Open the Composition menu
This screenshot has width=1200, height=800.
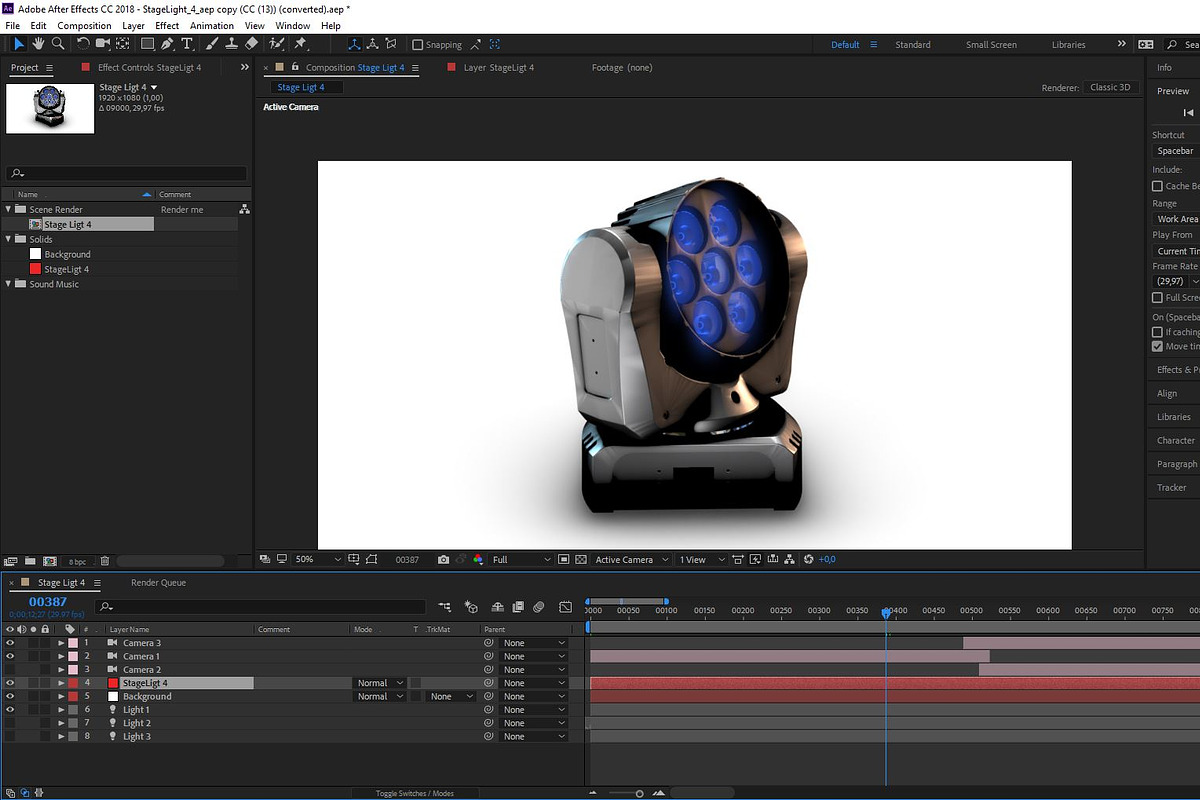pyautogui.click(x=84, y=25)
